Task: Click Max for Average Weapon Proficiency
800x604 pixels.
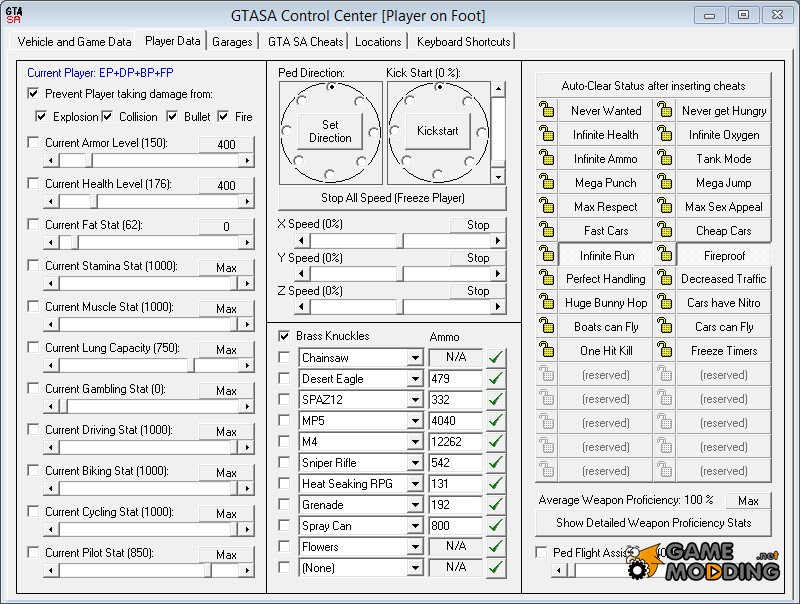Action: pyautogui.click(x=748, y=500)
